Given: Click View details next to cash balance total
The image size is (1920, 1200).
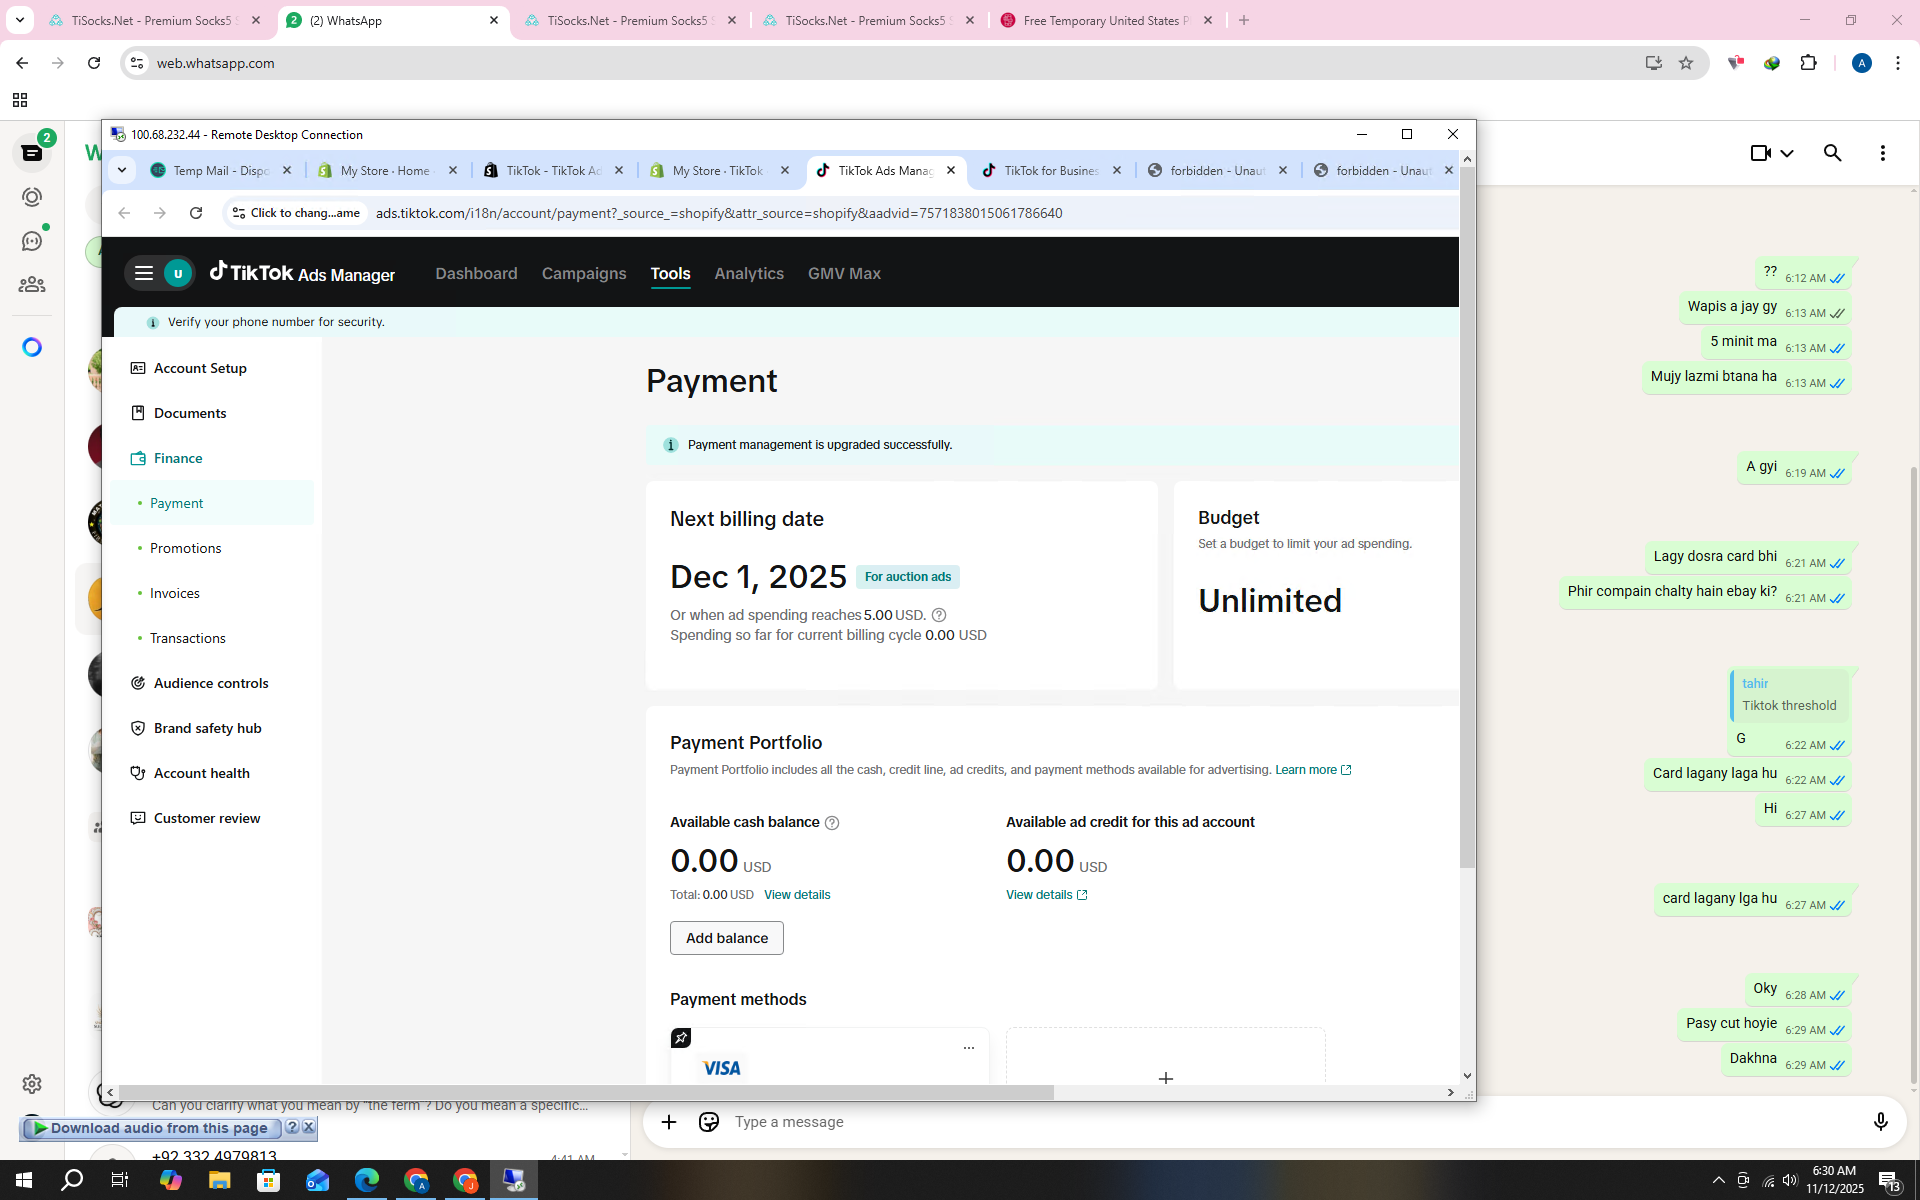Looking at the screenshot, I should pos(797,895).
